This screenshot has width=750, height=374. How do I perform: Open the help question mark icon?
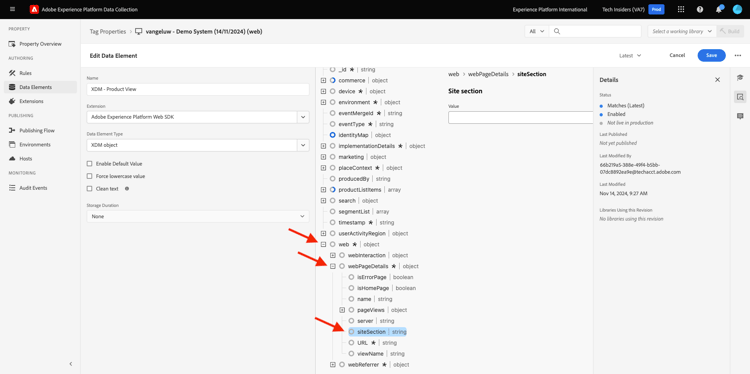click(x=700, y=10)
